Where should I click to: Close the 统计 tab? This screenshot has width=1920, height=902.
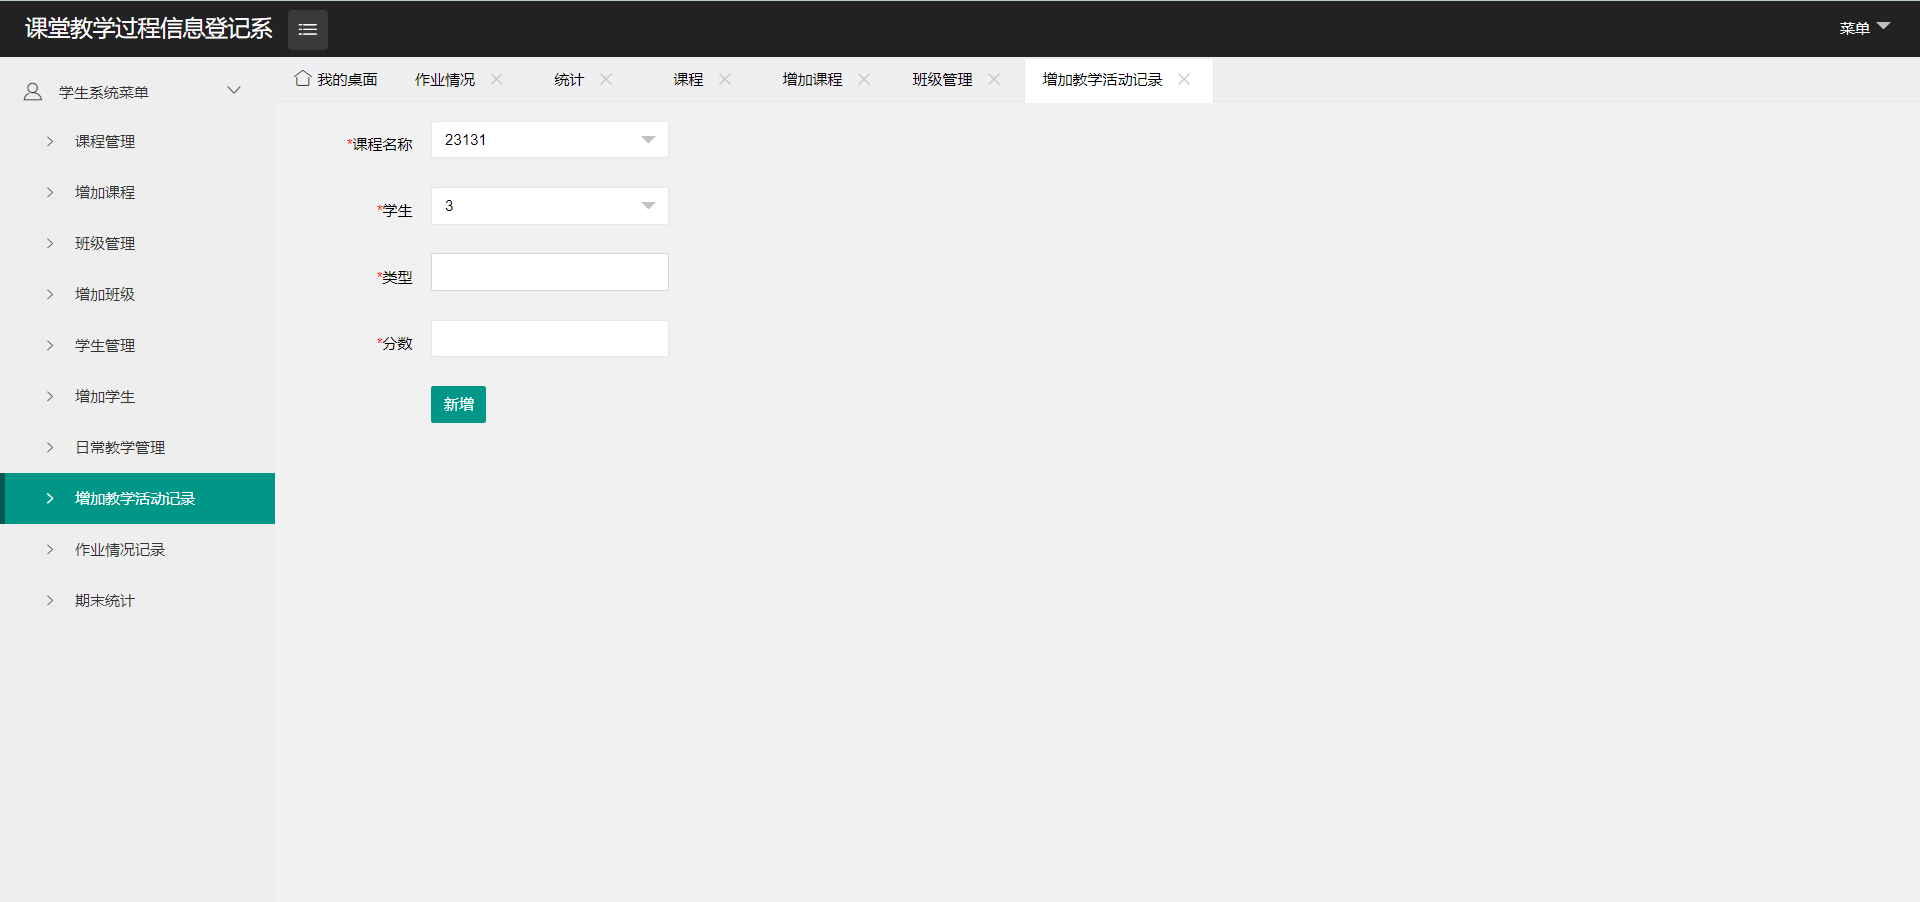[x=606, y=79]
